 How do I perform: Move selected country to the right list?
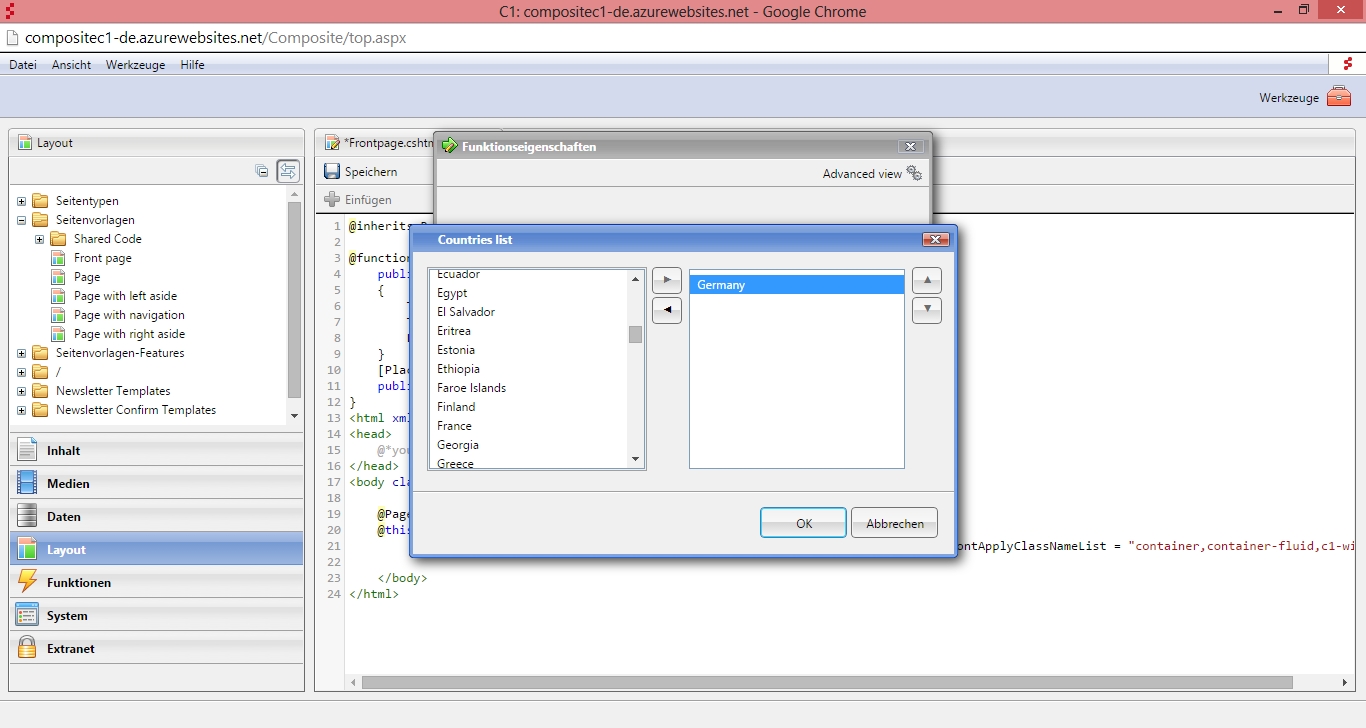coord(666,281)
